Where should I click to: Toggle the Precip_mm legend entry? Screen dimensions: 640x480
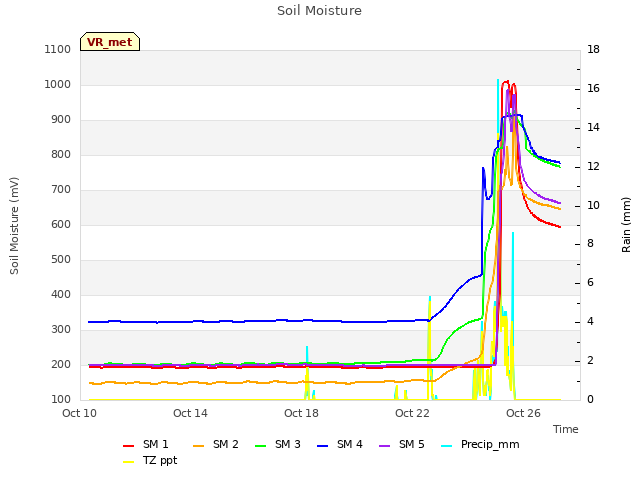(480, 444)
